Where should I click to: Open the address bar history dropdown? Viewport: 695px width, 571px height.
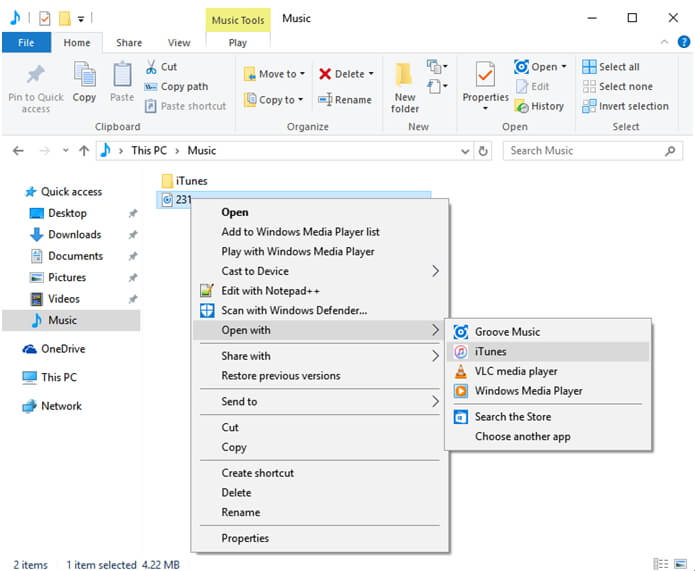point(465,151)
